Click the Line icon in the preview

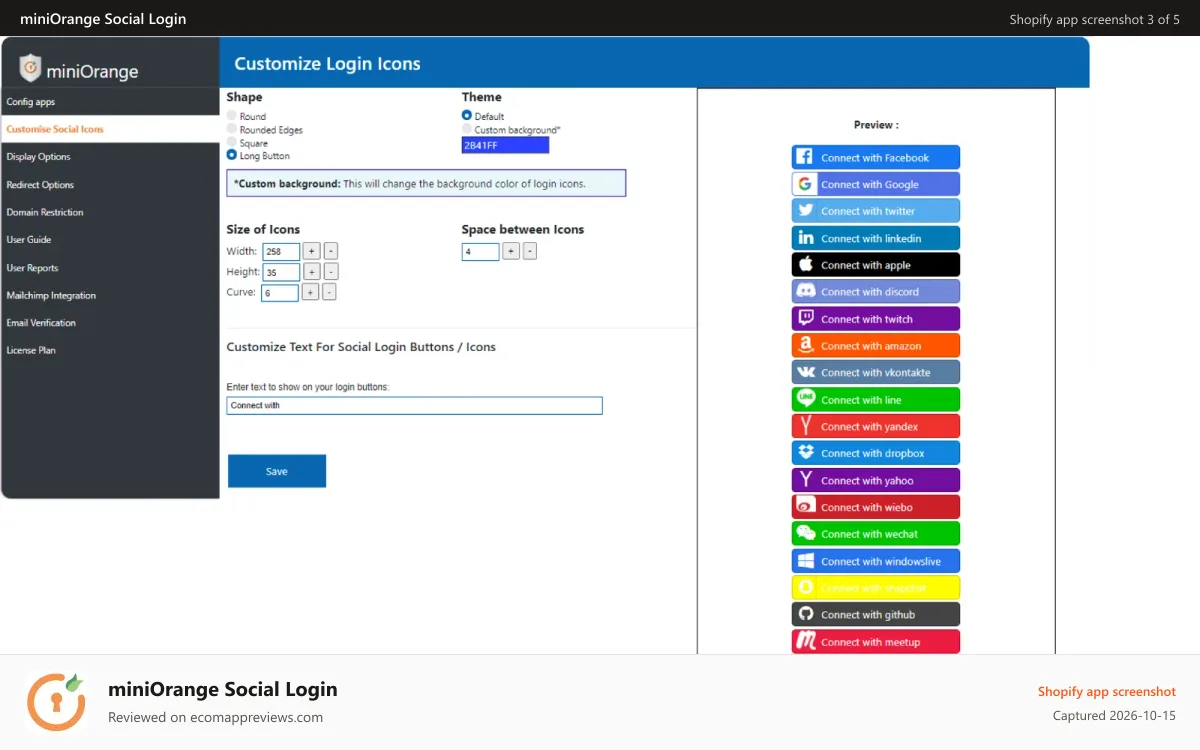click(x=805, y=399)
